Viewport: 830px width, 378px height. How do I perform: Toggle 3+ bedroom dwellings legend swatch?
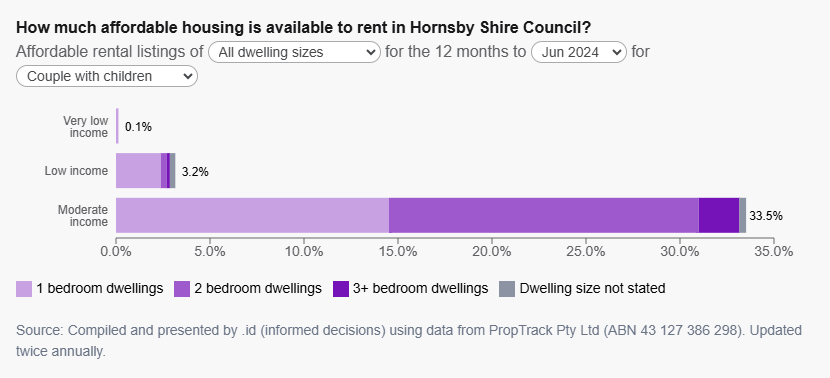click(341, 289)
